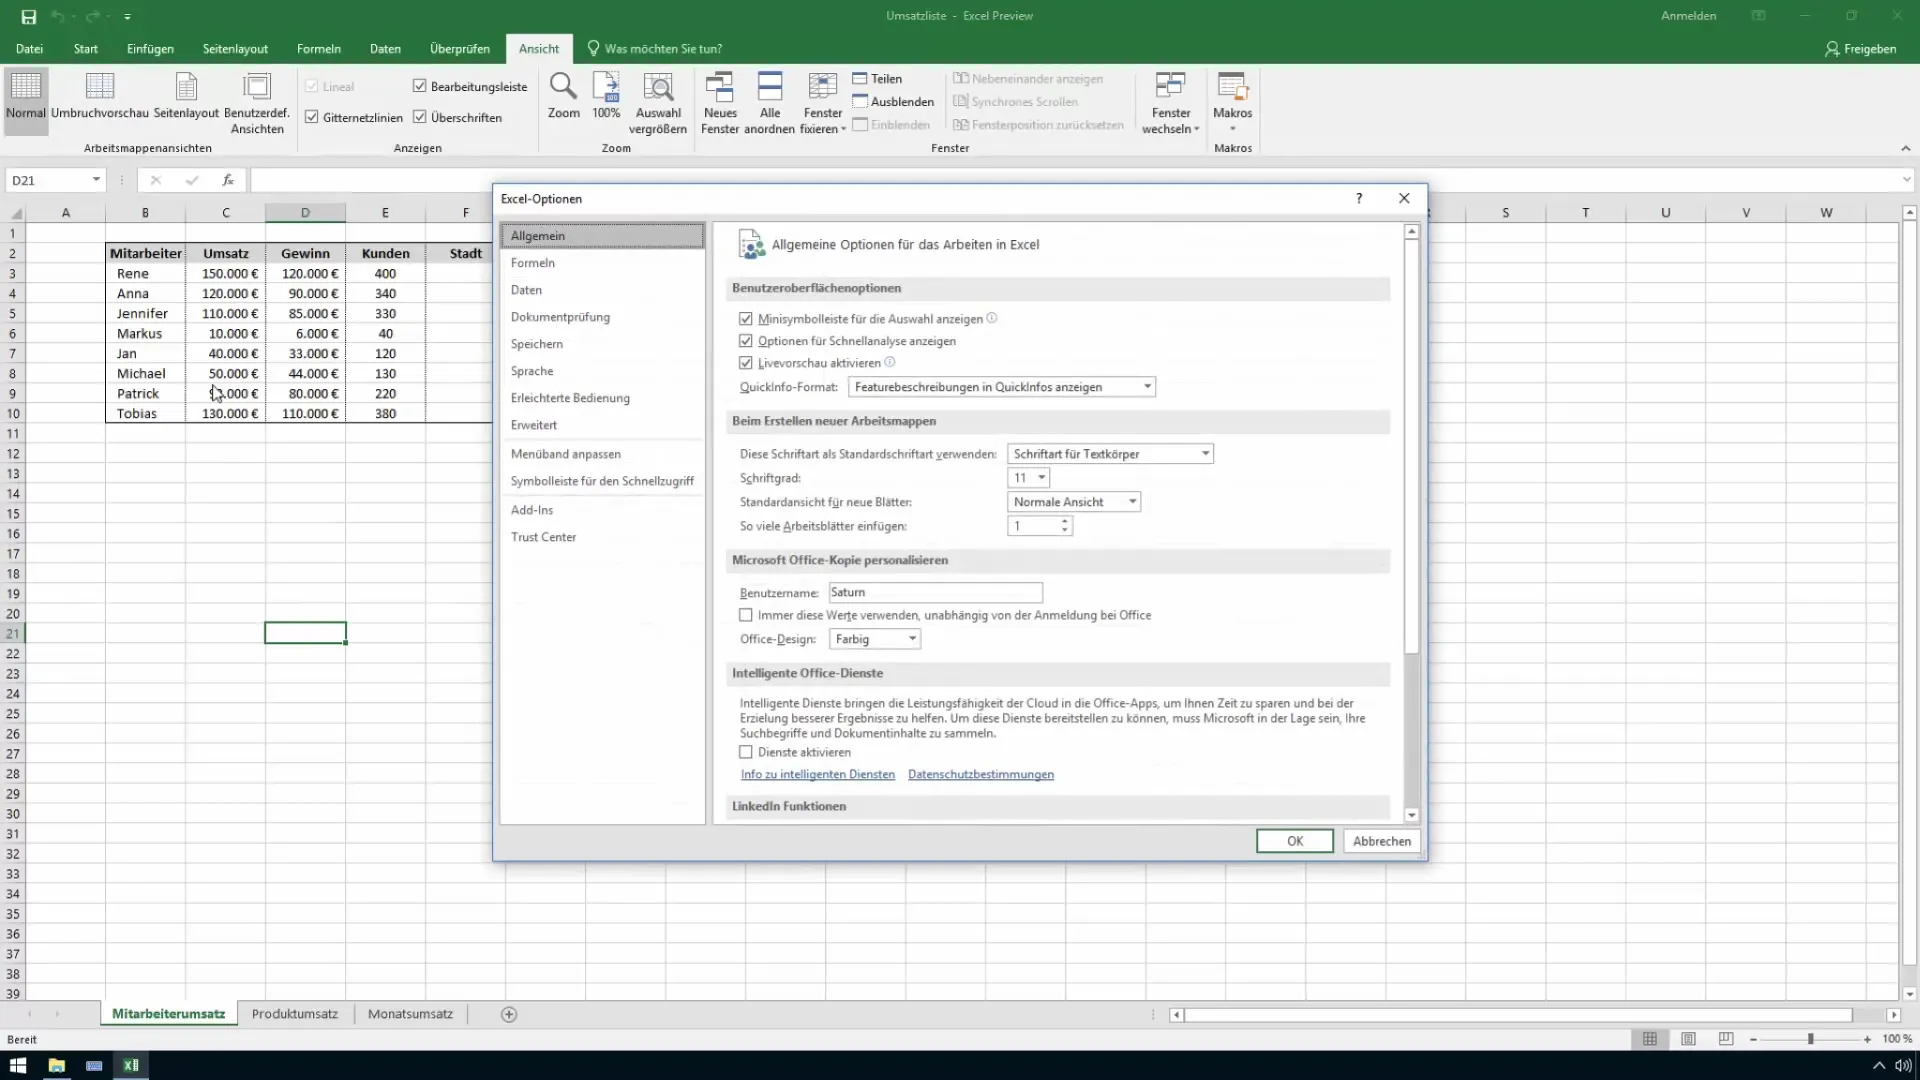
Task: Open Standardschriftart dropdown
Action: click(1110, 454)
